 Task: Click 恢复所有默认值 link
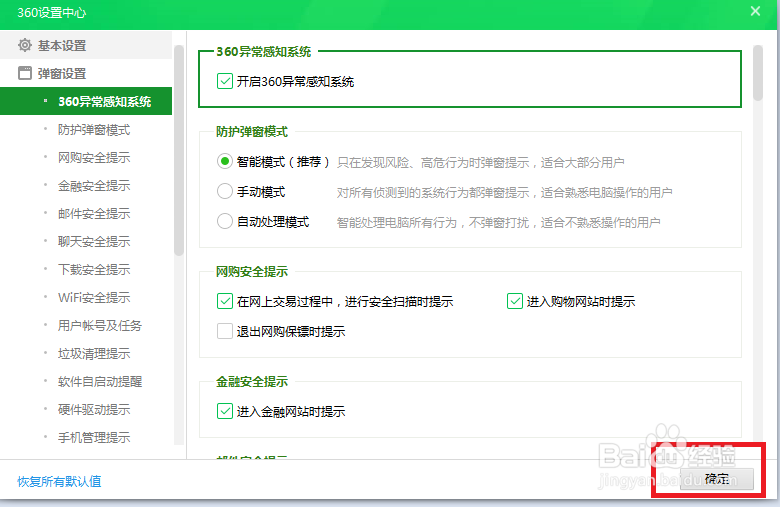click(x=59, y=481)
